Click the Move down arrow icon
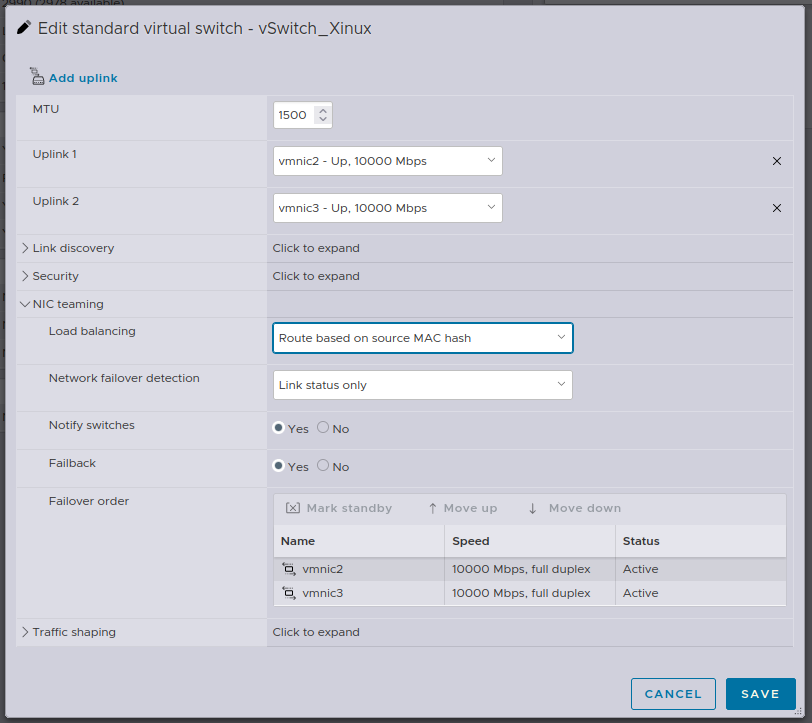The height and width of the screenshot is (723, 812). pyautogui.click(x=533, y=508)
